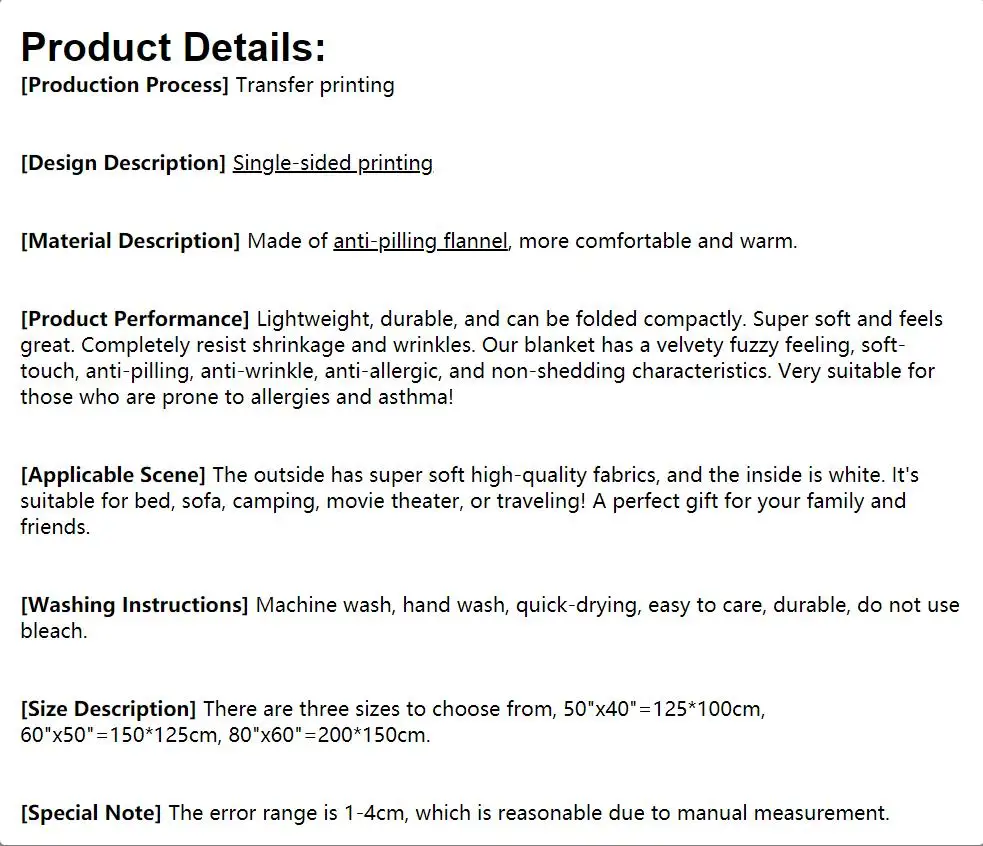Click the text 'more comfortable and warm'
The image size is (983, 846).
pyautogui.click(x=656, y=241)
